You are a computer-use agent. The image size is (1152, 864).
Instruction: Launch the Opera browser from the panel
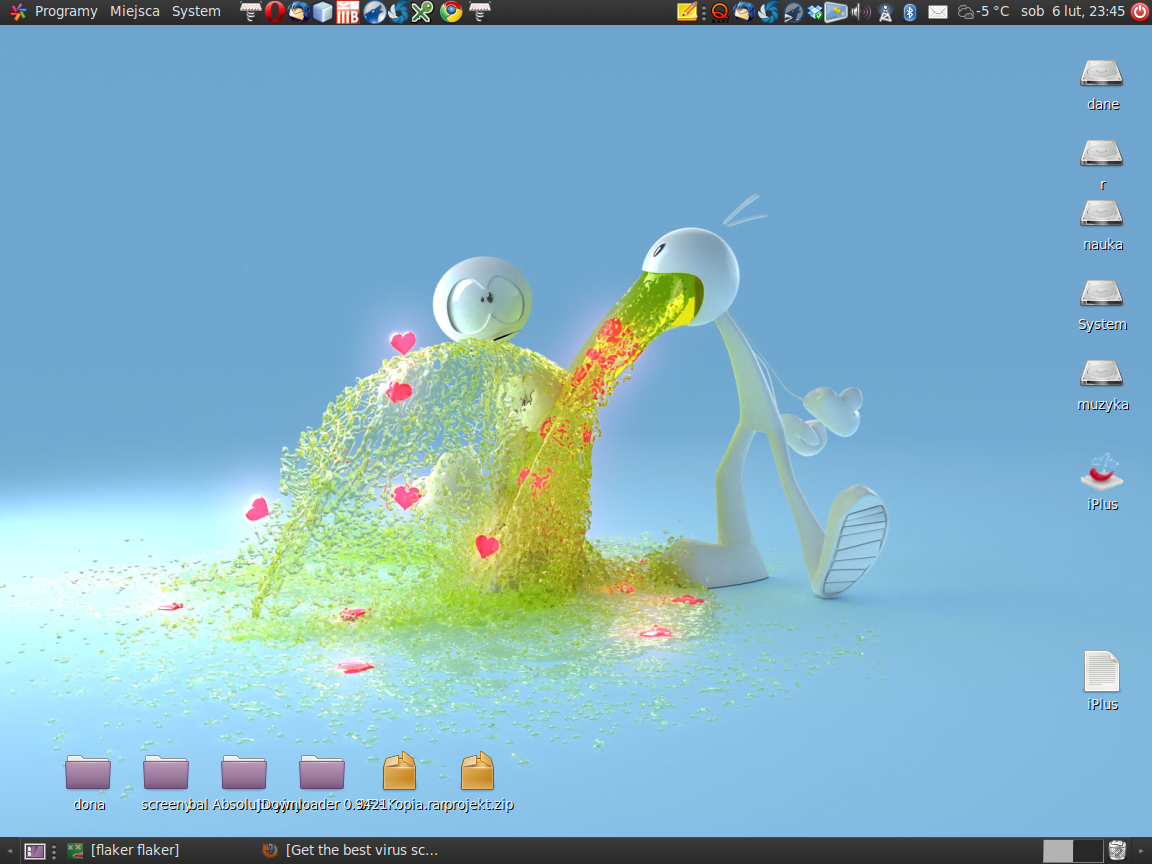(274, 12)
